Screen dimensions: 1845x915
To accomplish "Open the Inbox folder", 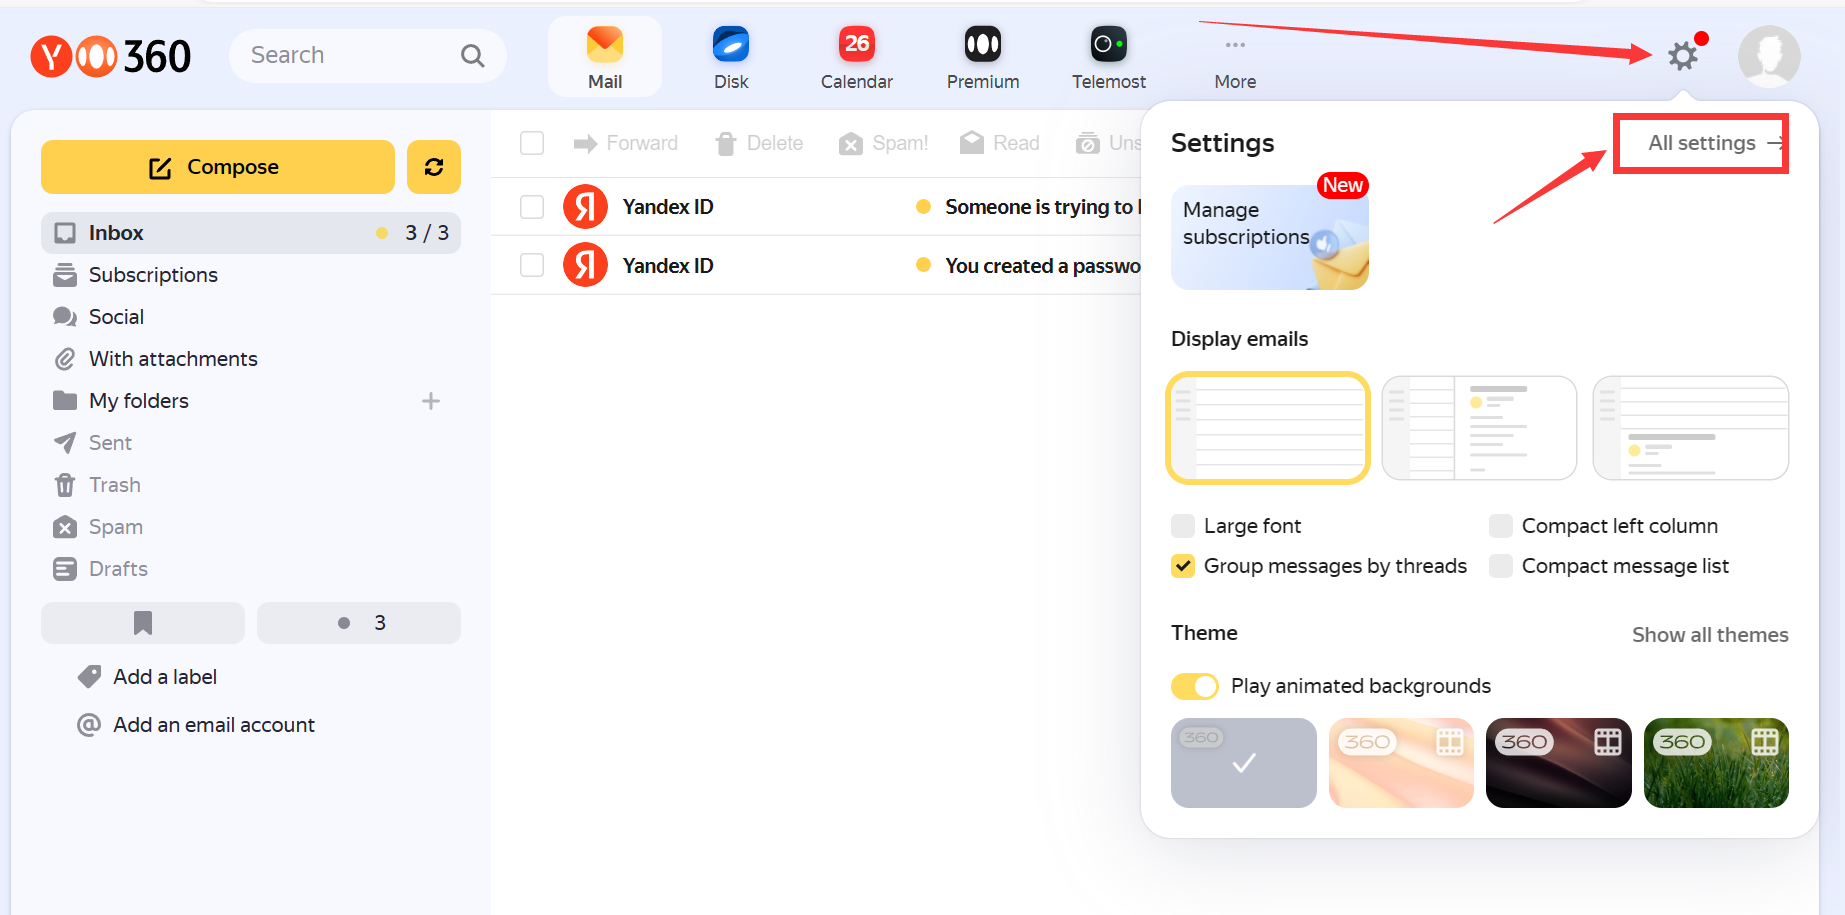I will pyautogui.click(x=251, y=233).
